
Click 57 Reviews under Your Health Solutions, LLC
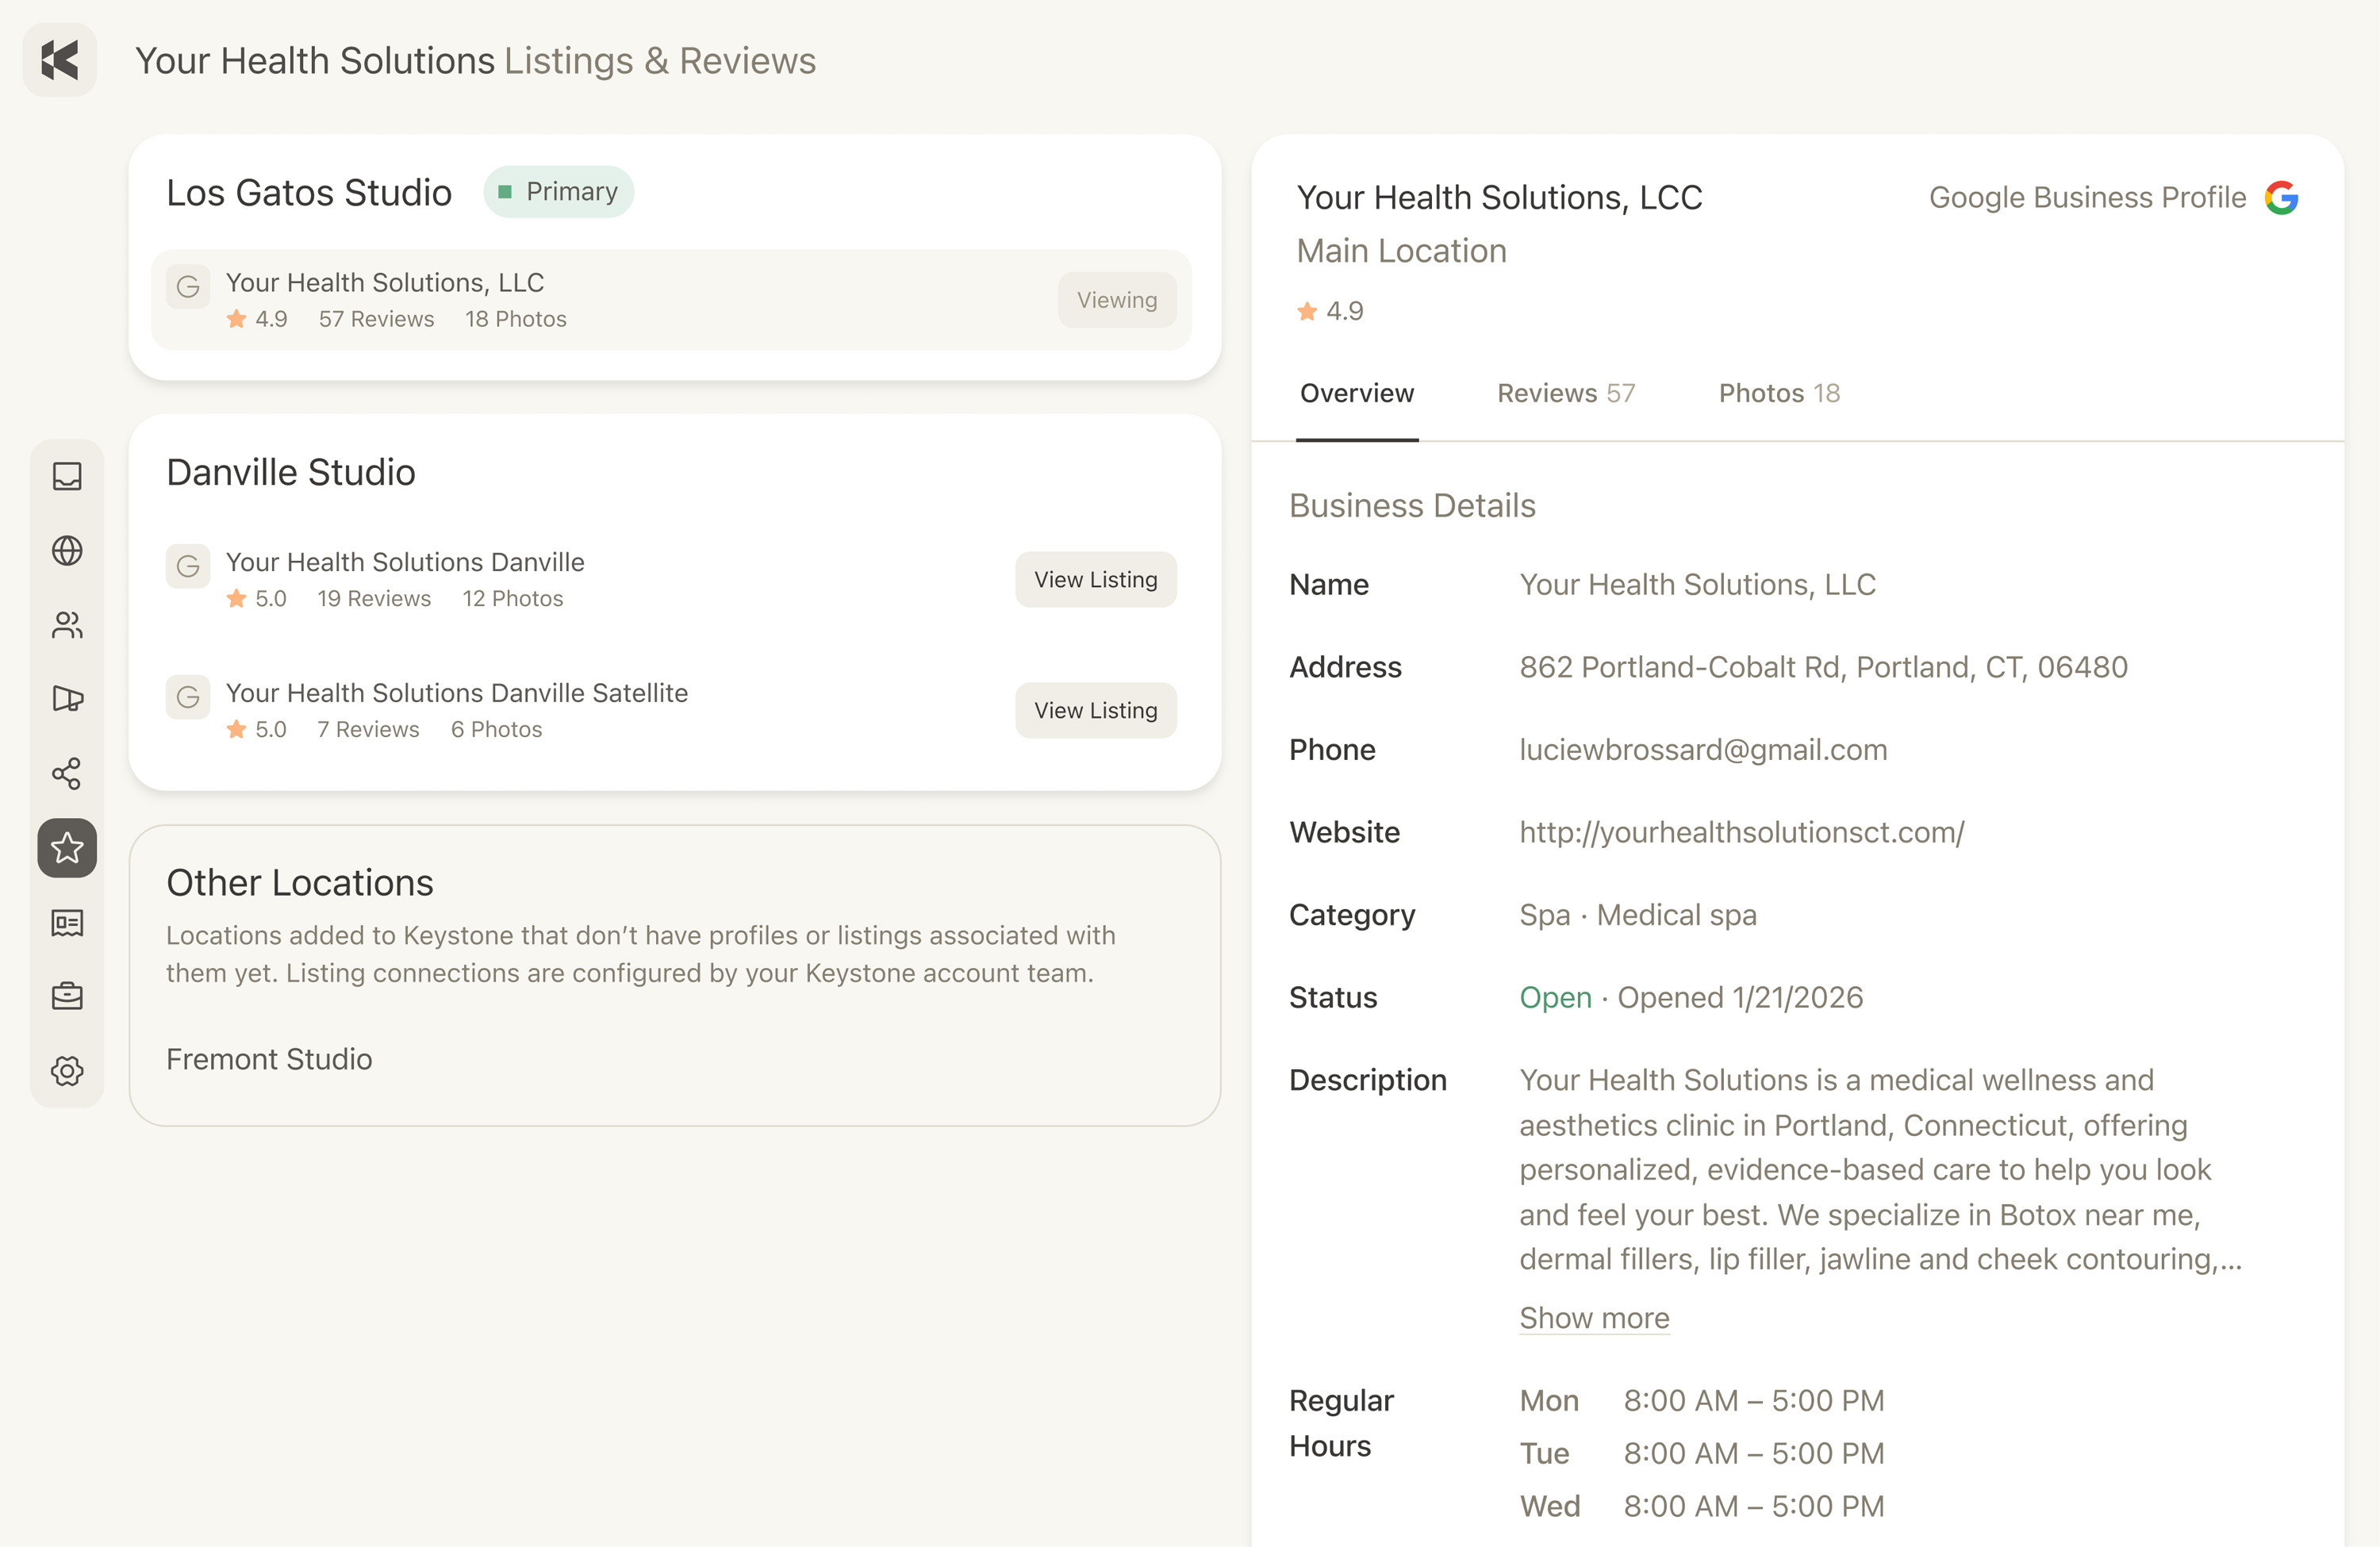pos(376,319)
